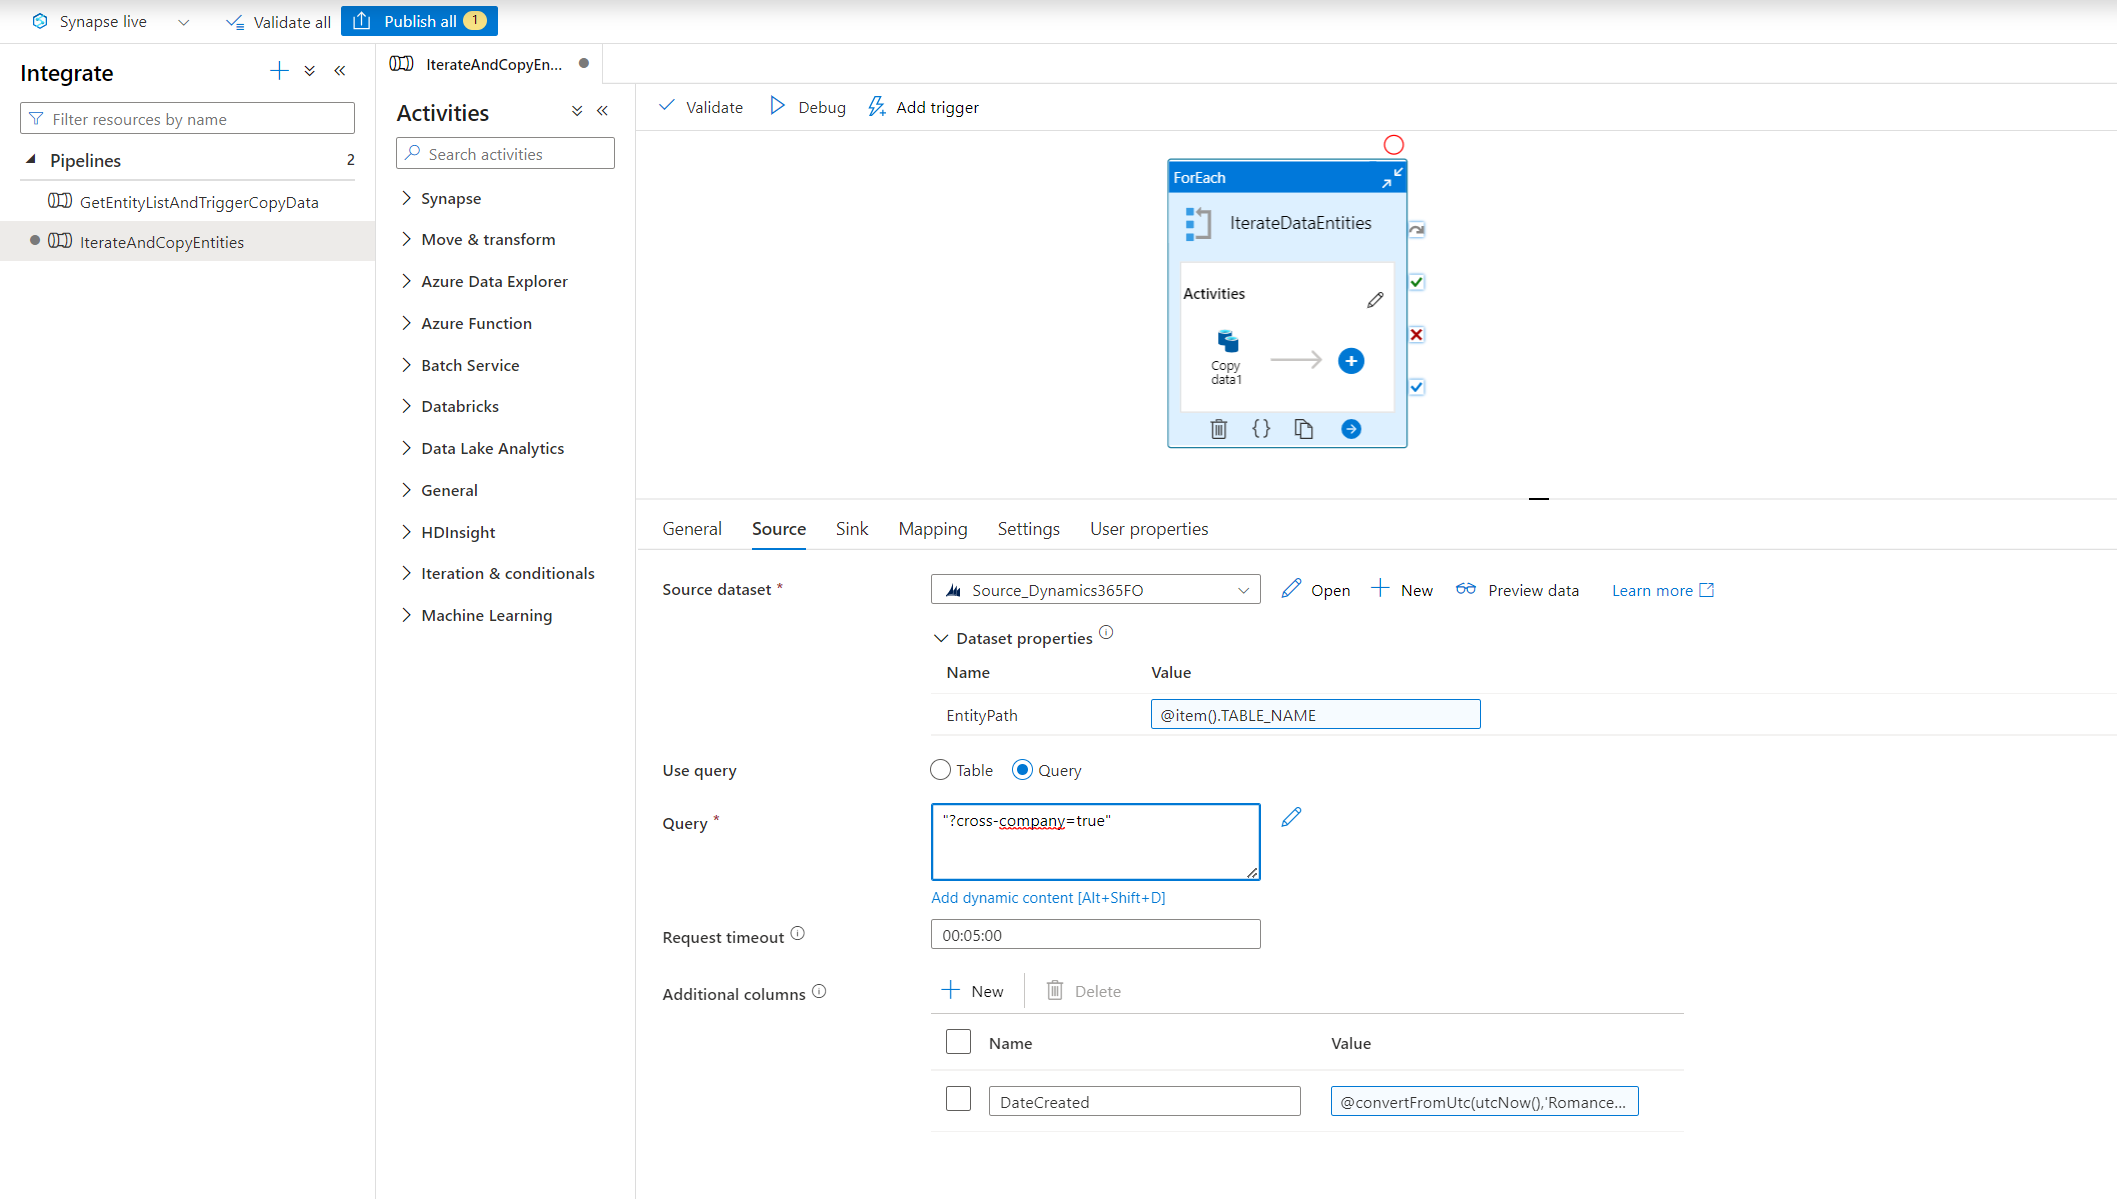Click the Query text area
The height and width of the screenshot is (1199, 2117).
pyautogui.click(x=1095, y=842)
